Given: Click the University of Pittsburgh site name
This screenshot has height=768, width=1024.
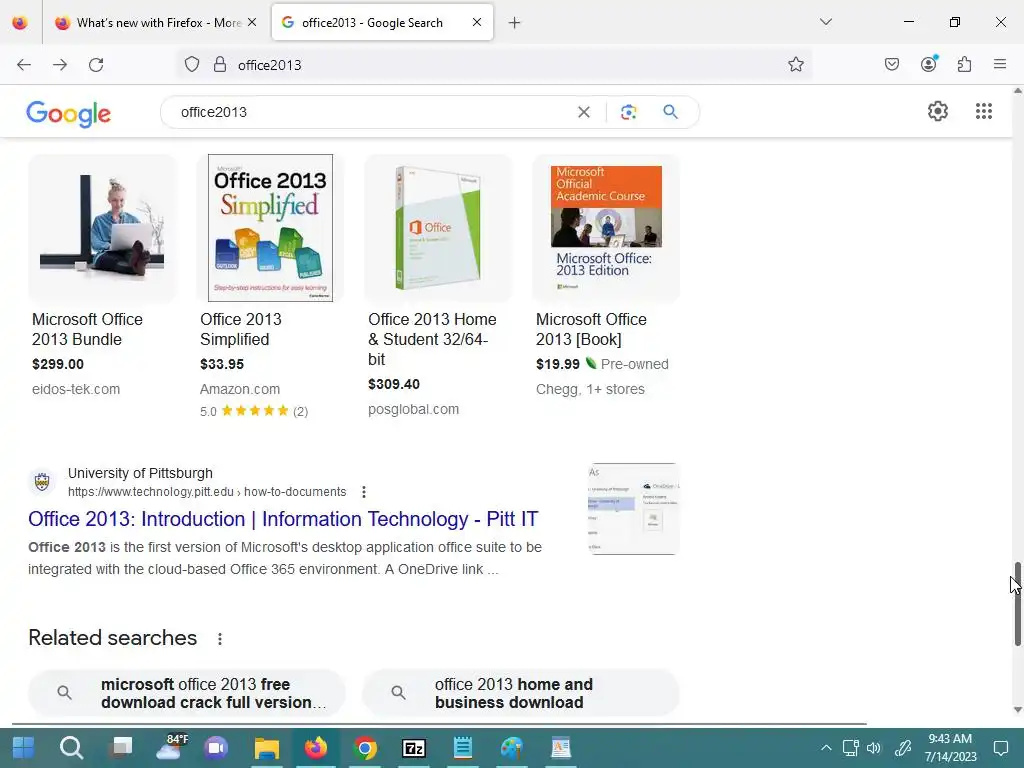Looking at the screenshot, I should [x=140, y=473].
